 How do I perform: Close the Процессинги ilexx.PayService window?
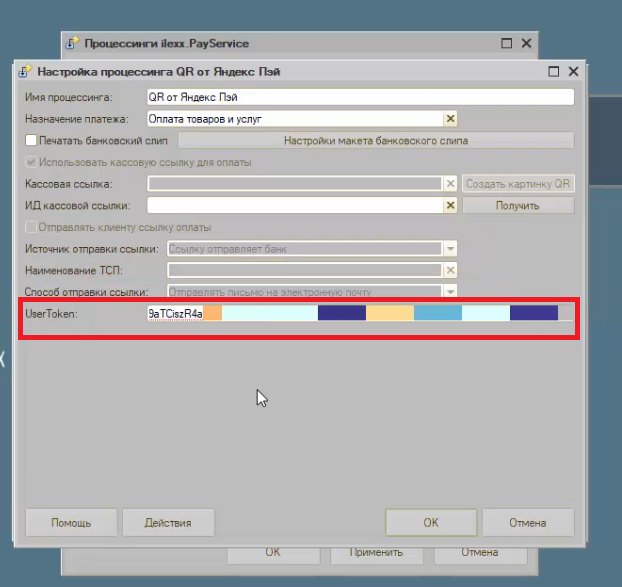526,43
